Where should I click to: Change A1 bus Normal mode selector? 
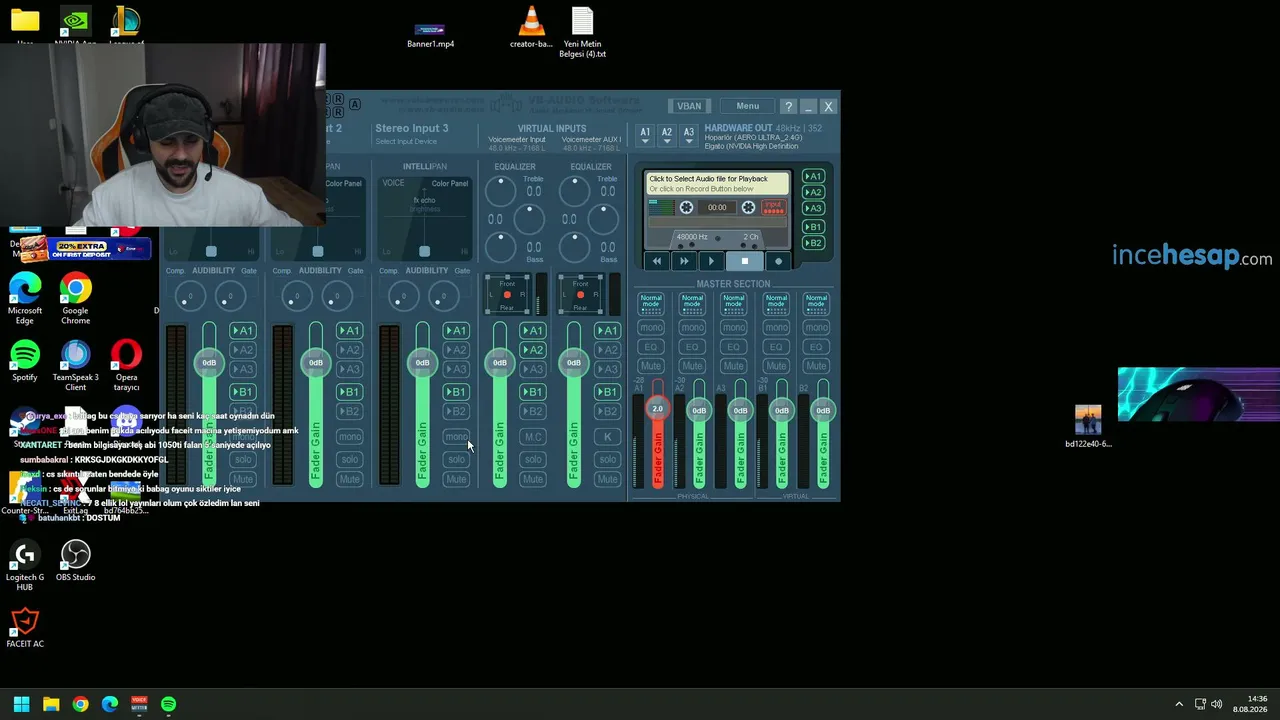pos(651,304)
